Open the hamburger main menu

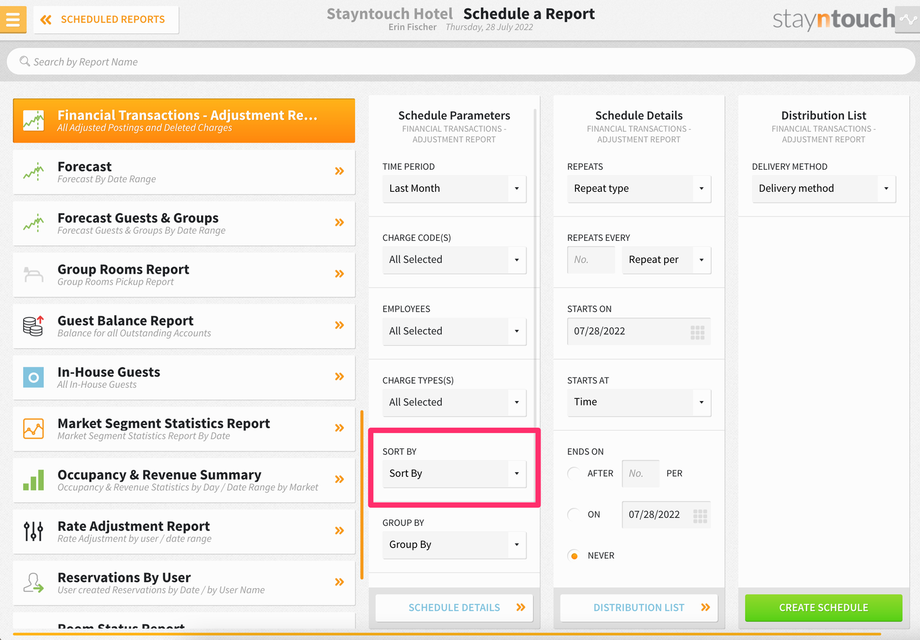[x=13, y=19]
